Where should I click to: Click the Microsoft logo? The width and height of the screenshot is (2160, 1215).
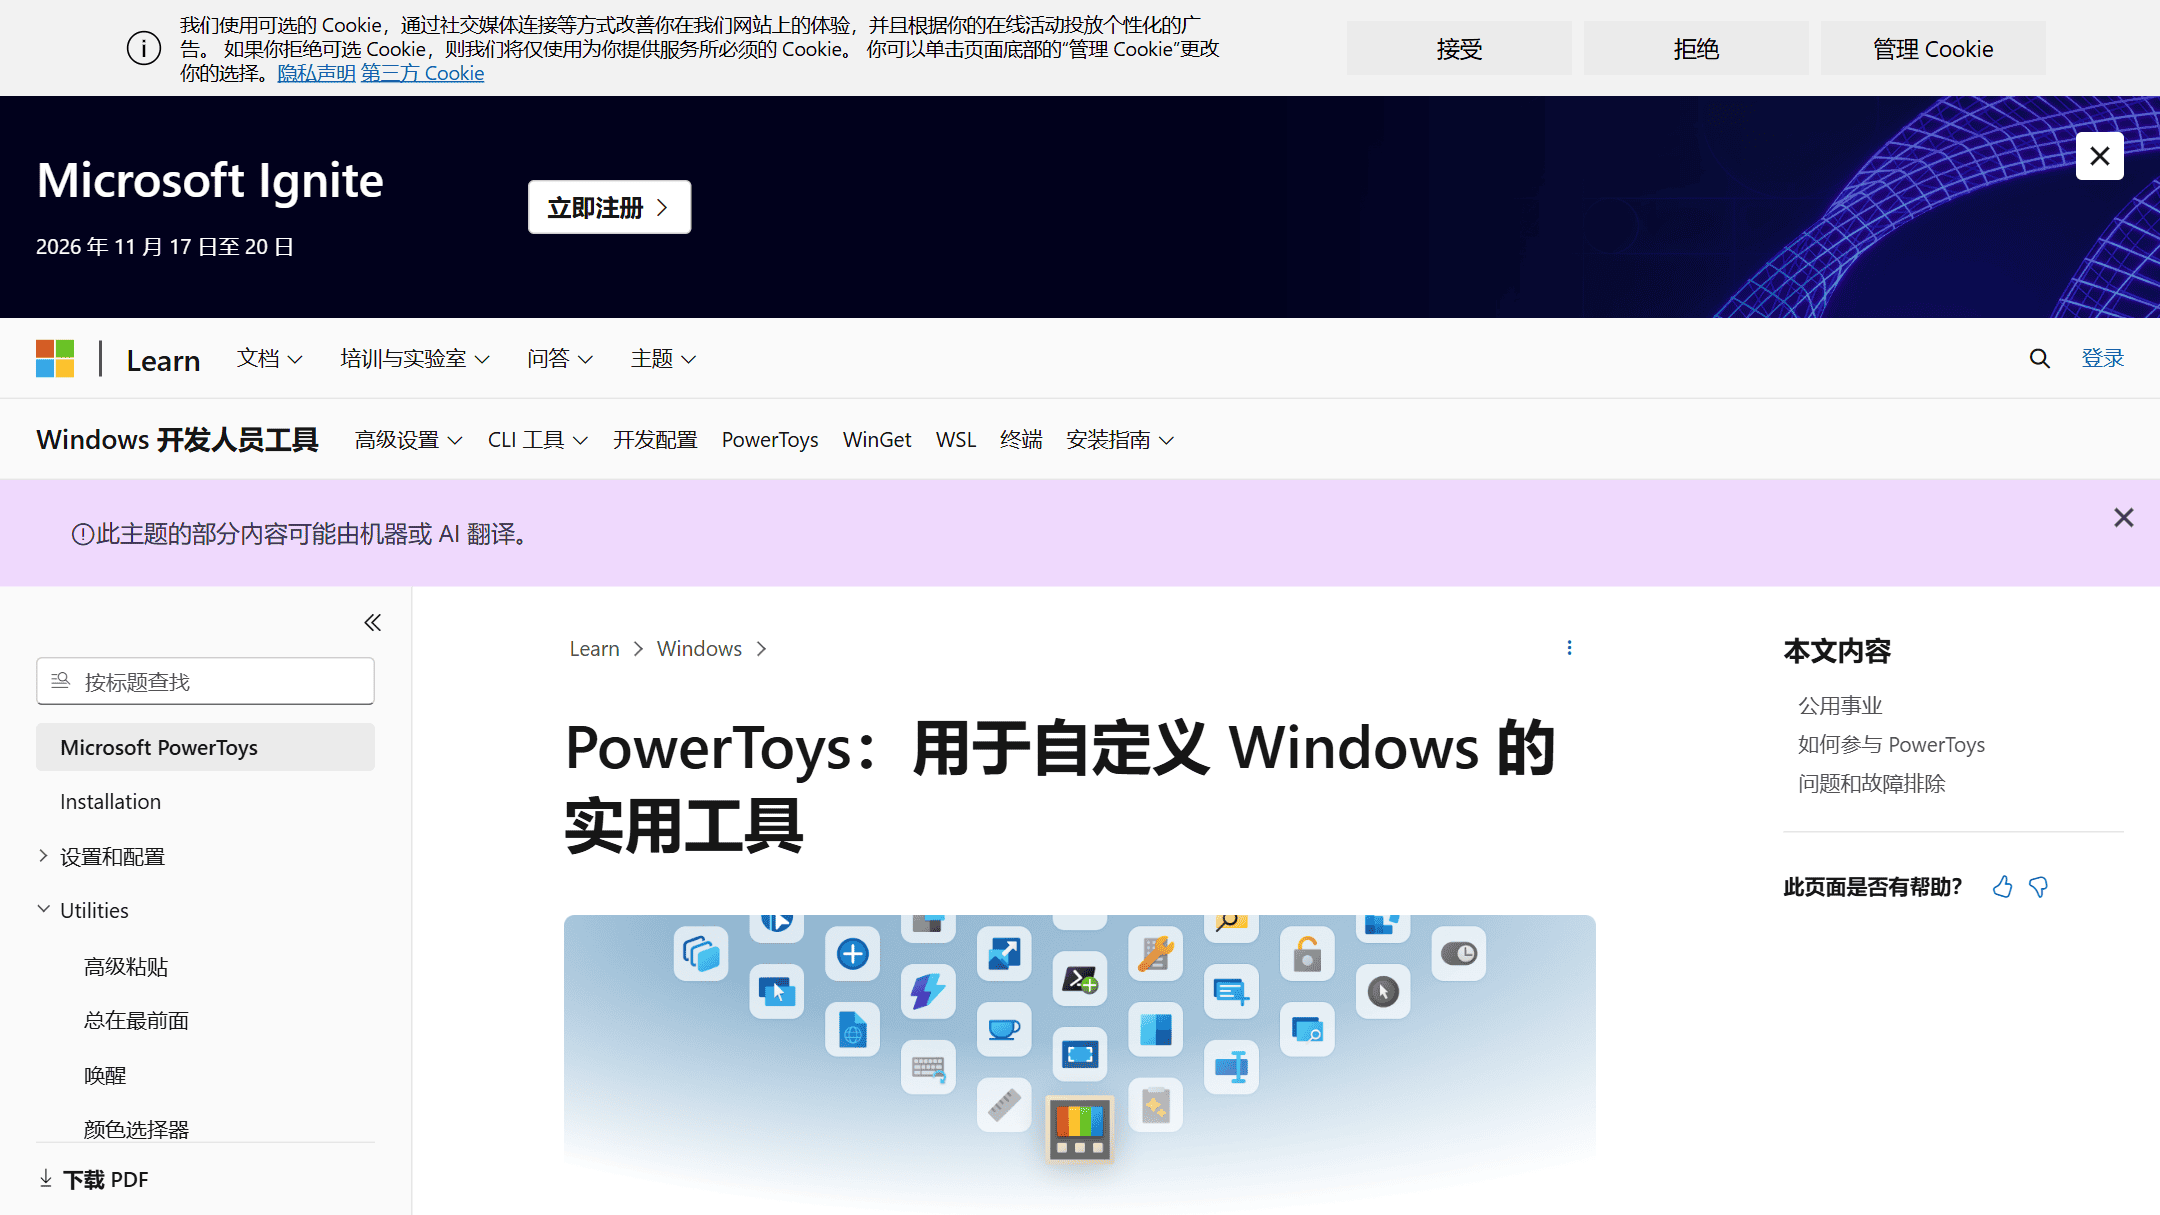(55, 358)
